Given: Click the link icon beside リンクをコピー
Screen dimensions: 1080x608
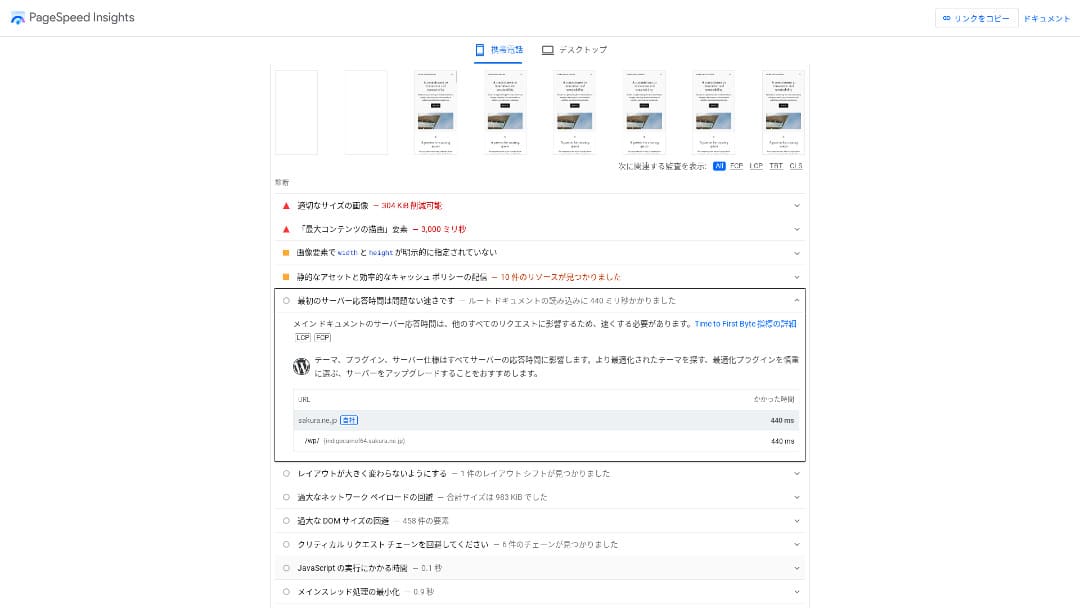Looking at the screenshot, I should pyautogui.click(x=946, y=18).
